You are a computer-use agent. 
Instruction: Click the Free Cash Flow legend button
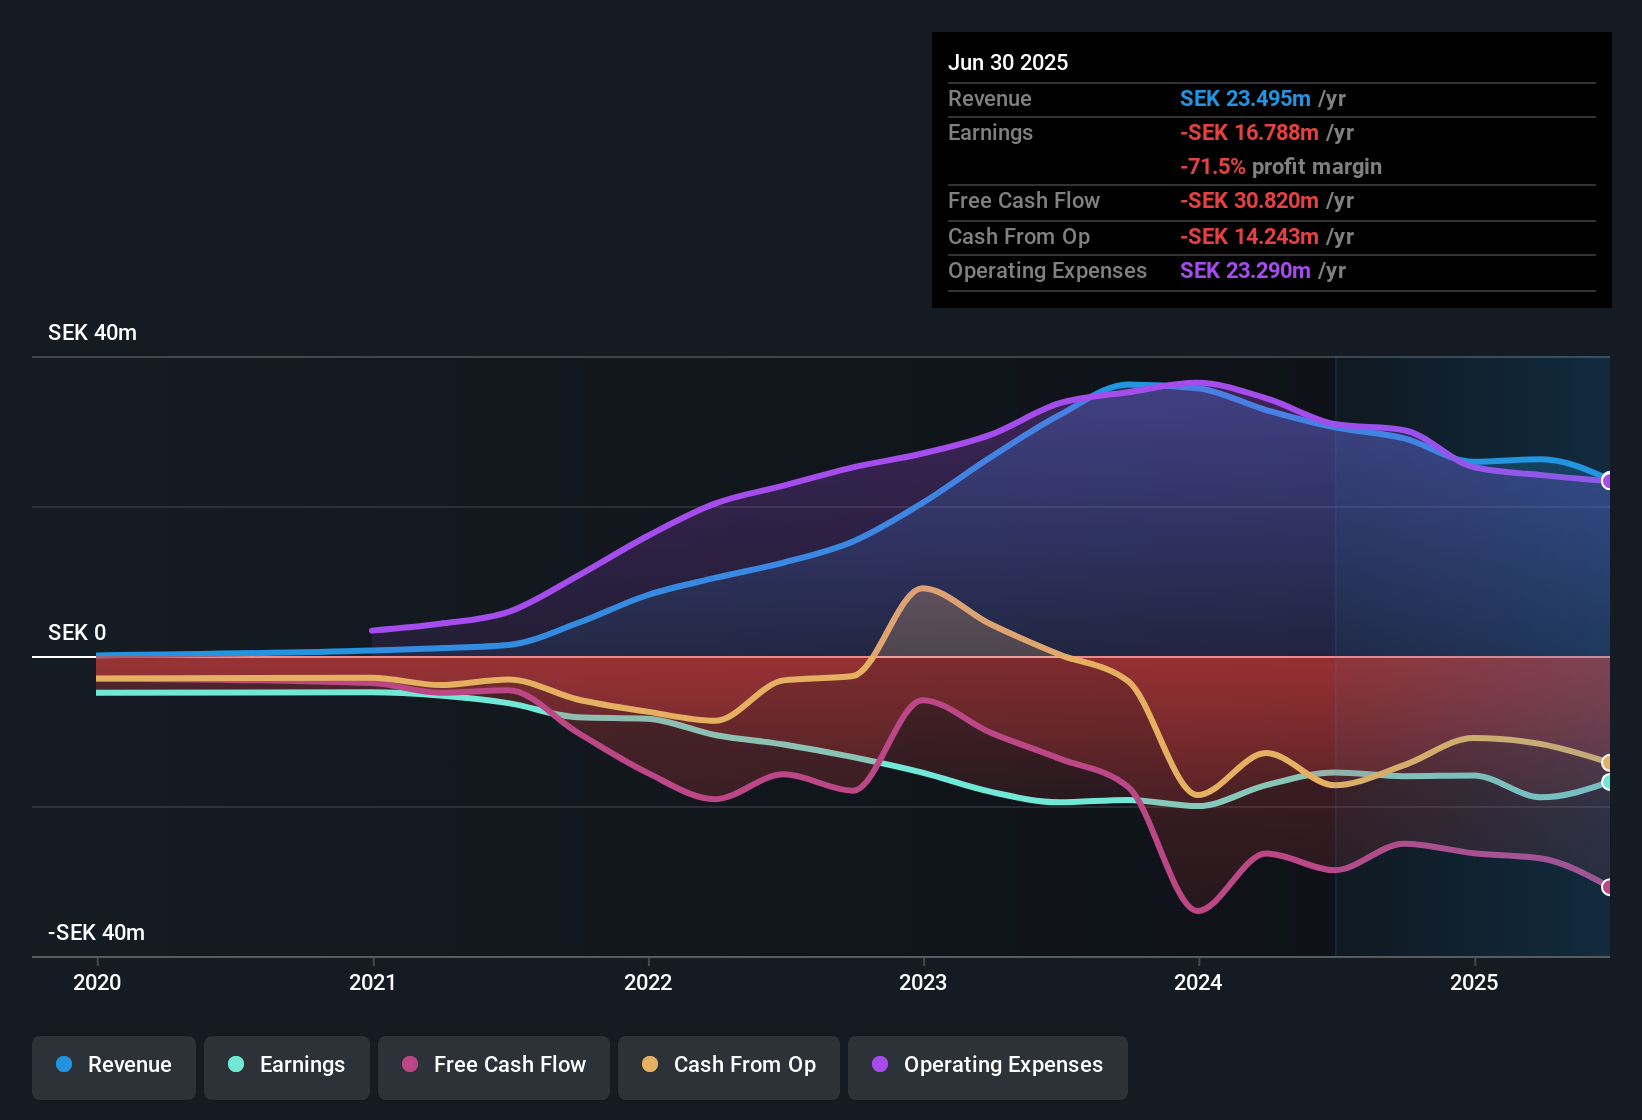493,1065
